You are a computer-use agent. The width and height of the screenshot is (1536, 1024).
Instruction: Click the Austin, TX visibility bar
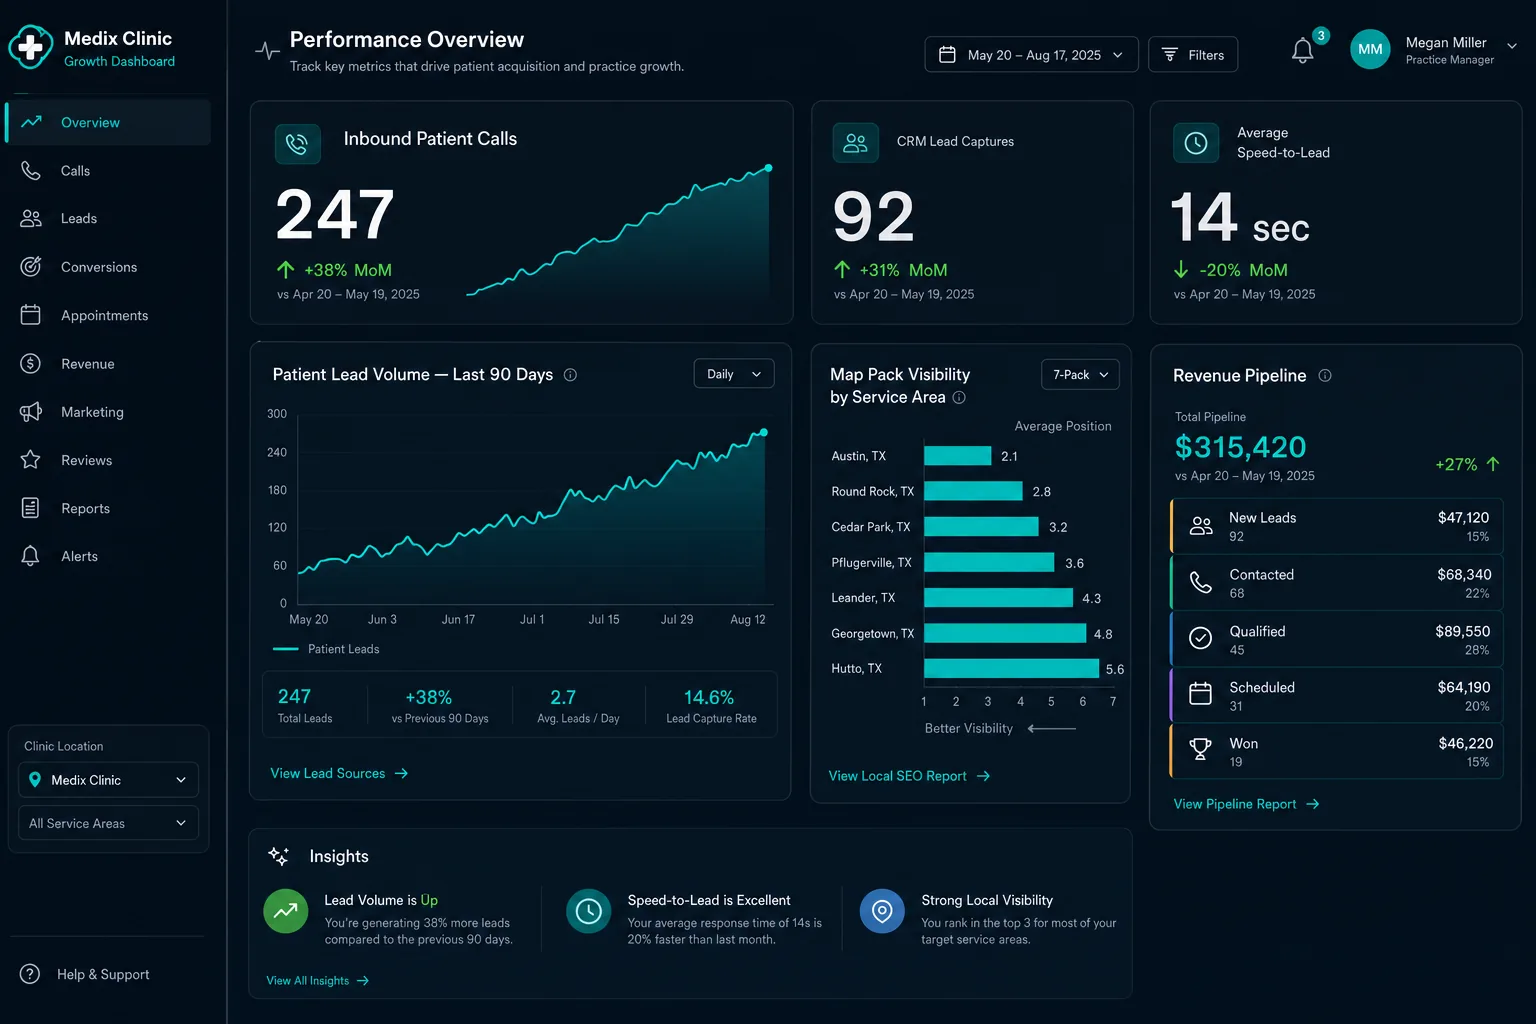point(957,456)
